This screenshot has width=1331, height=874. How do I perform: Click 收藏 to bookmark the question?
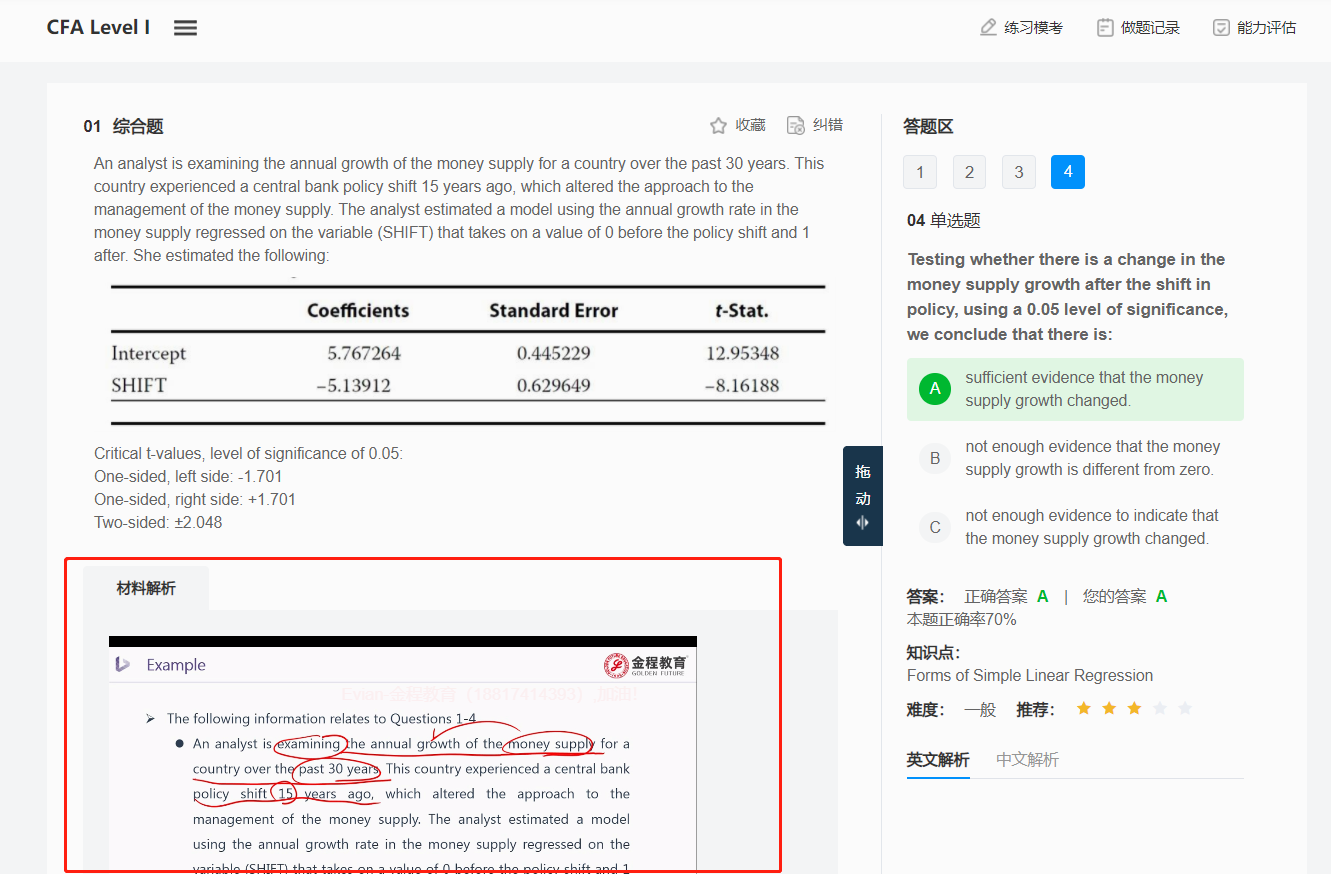point(750,125)
